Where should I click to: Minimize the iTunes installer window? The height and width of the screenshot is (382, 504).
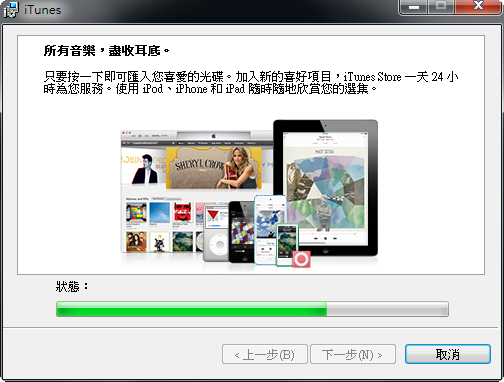[413, 6]
